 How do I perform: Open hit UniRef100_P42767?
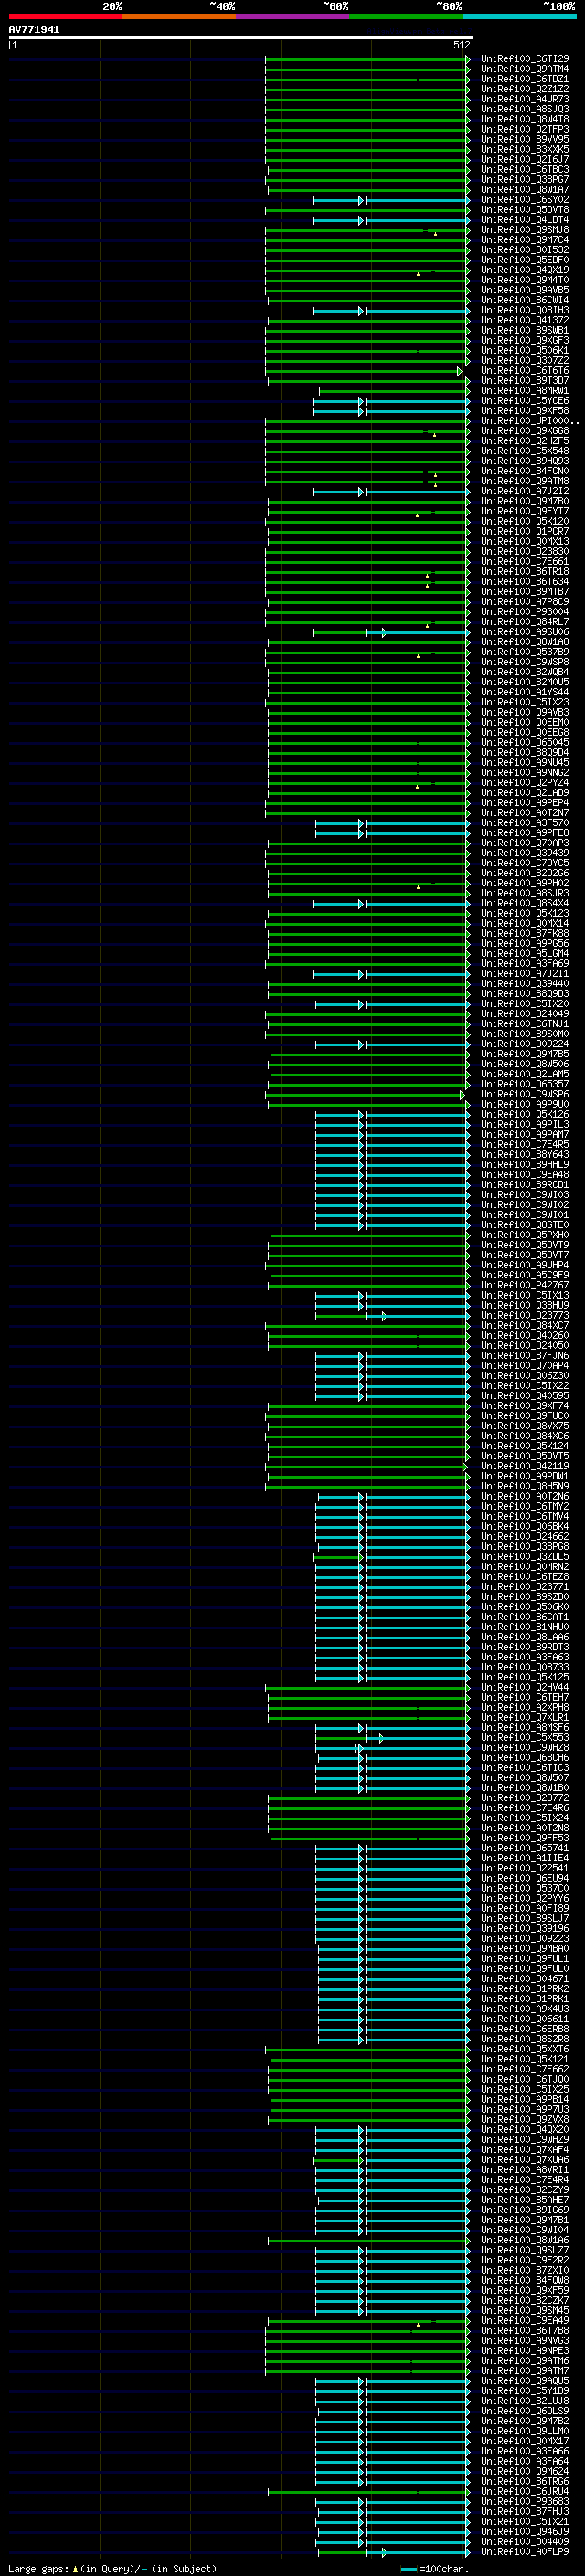[x=525, y=1286]
